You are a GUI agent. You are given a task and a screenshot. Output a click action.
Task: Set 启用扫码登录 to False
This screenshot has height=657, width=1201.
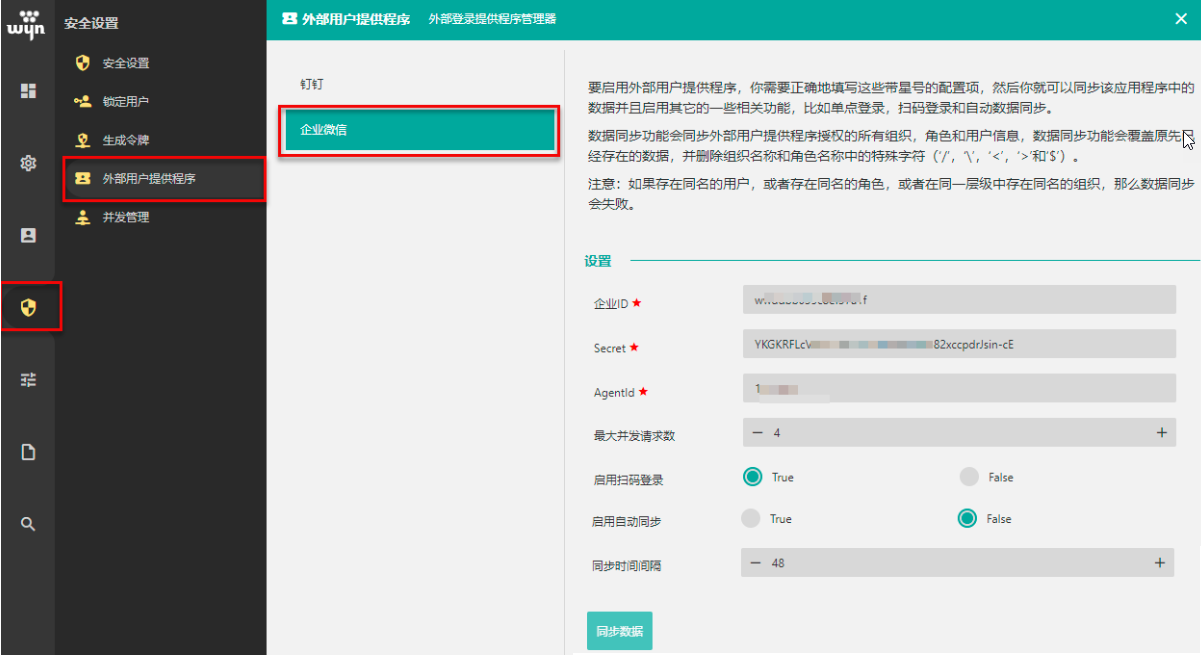click(x=968, y=477)
